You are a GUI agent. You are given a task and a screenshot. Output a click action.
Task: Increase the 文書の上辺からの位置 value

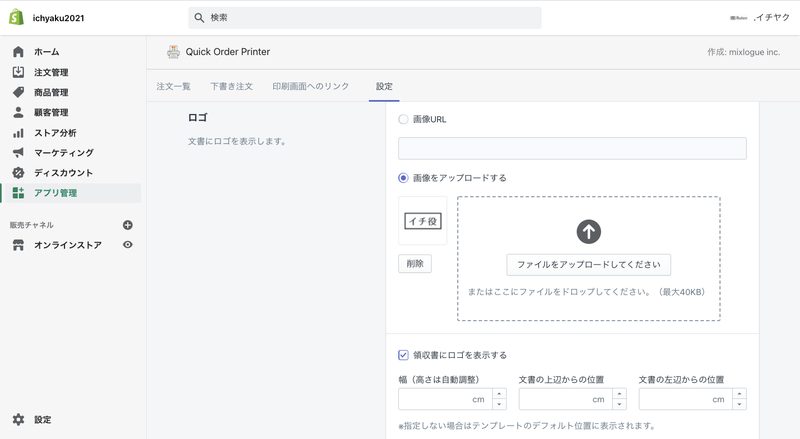[619, 394]
